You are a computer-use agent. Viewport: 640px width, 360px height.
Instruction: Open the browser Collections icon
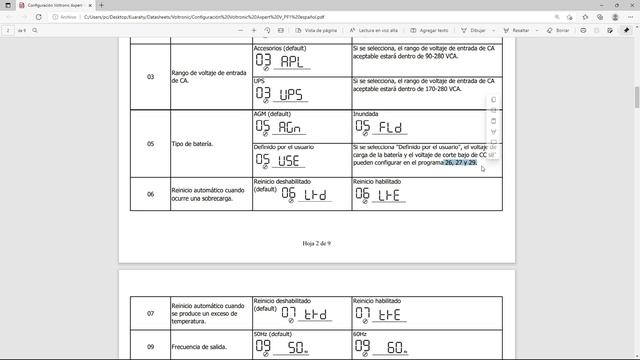(x=600, y=17)
